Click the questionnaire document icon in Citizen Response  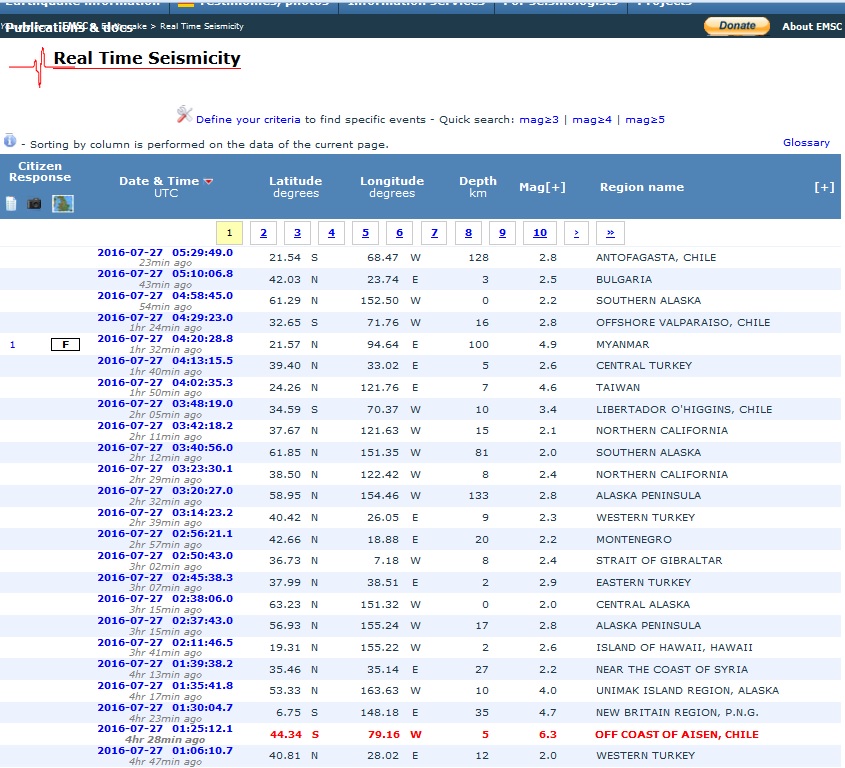11,204
